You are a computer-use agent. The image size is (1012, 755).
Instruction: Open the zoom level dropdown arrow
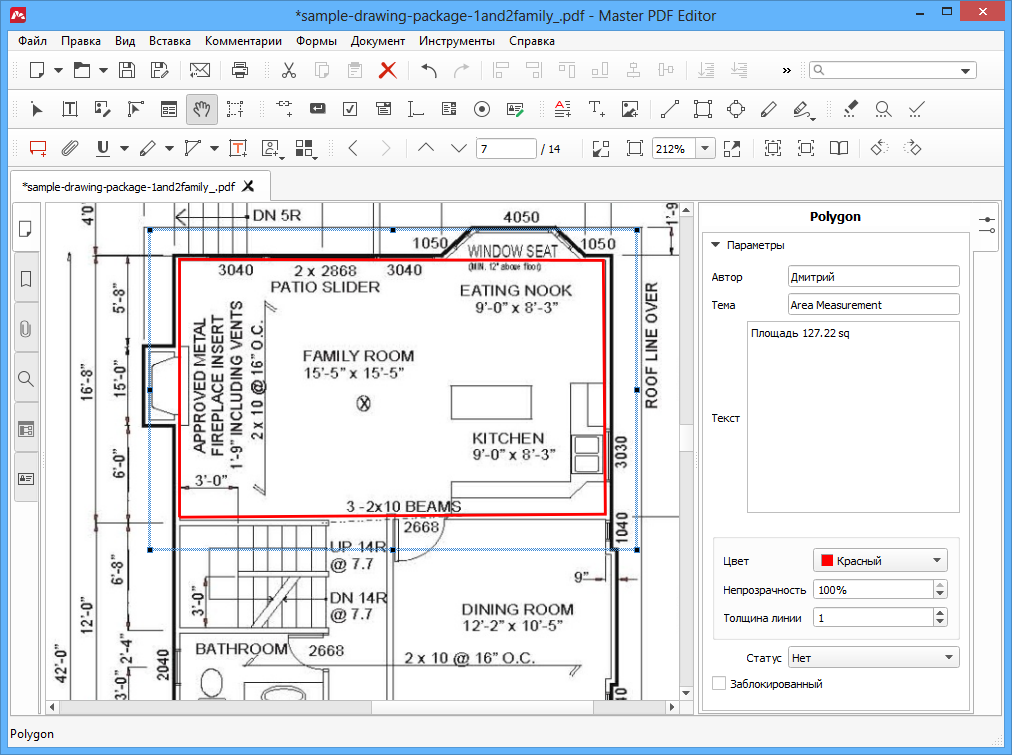pos(705,148)
